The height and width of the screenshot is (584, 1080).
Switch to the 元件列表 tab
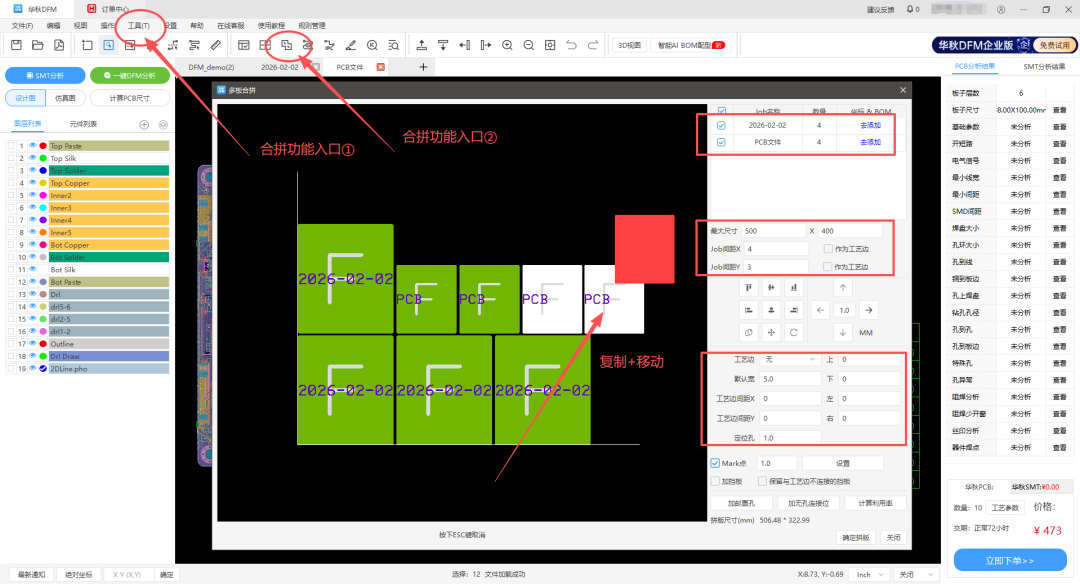[x=83, y=124]
